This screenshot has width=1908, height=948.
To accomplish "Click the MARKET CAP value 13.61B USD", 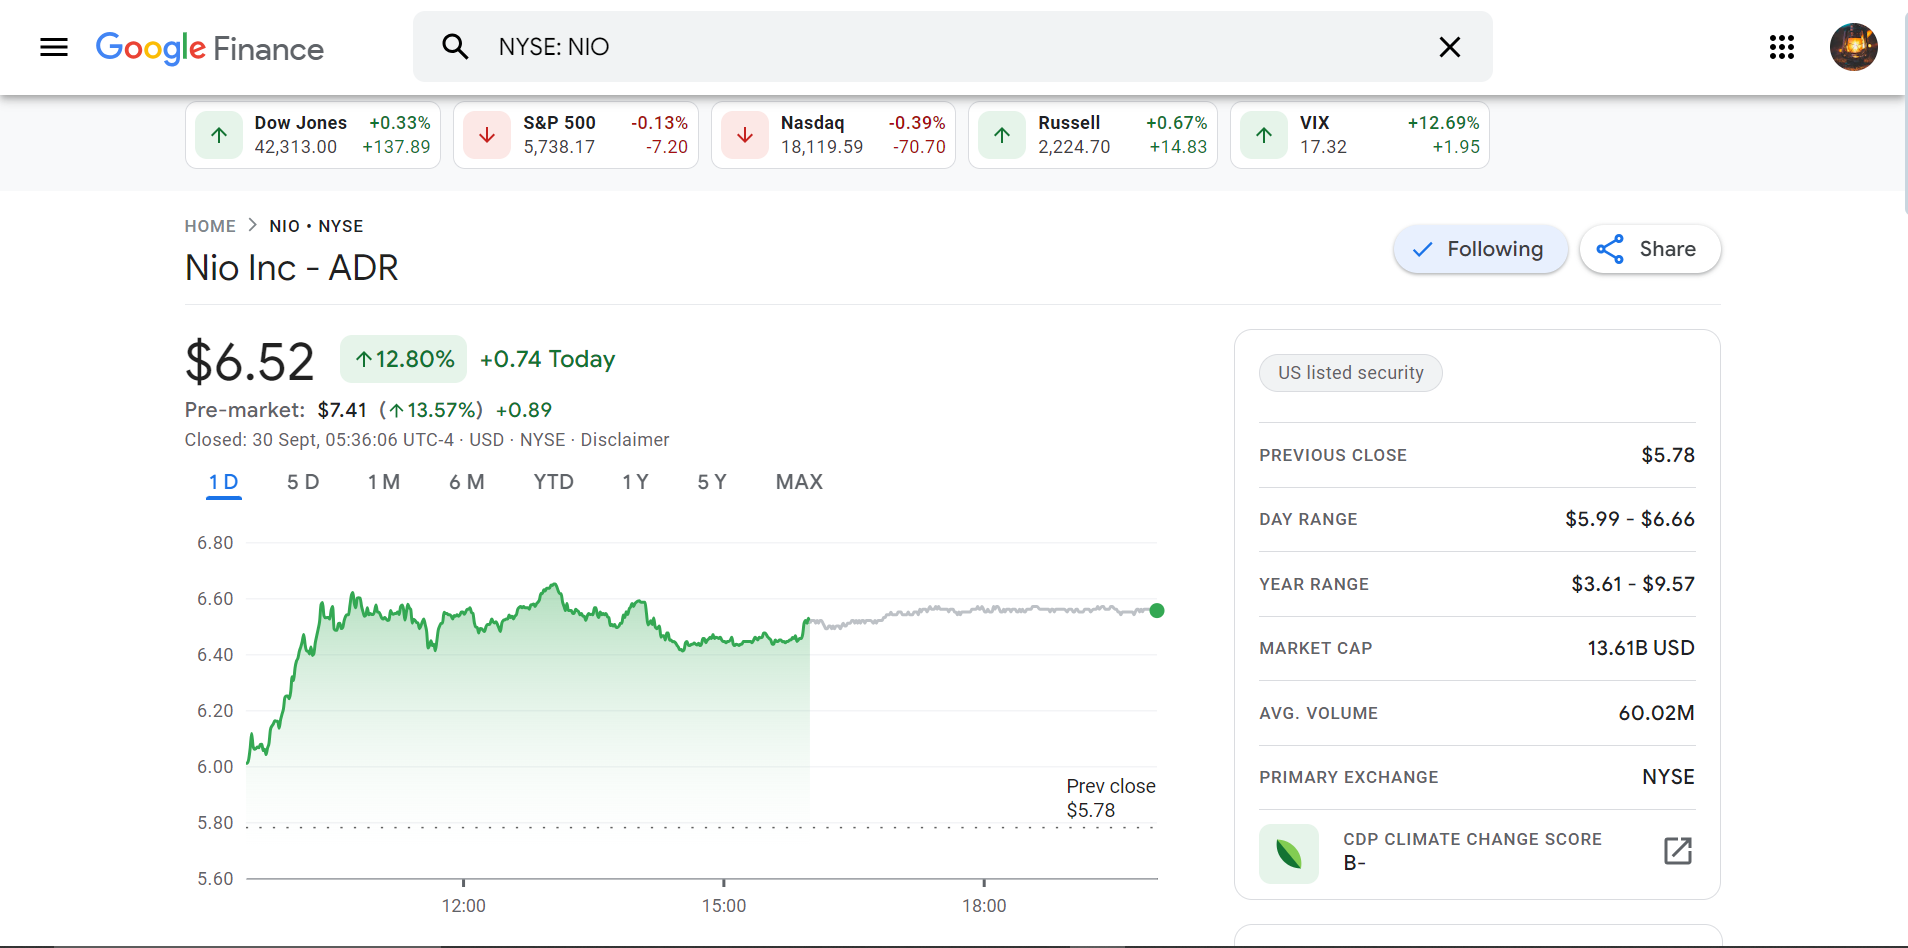I will tap(1641, 648).
